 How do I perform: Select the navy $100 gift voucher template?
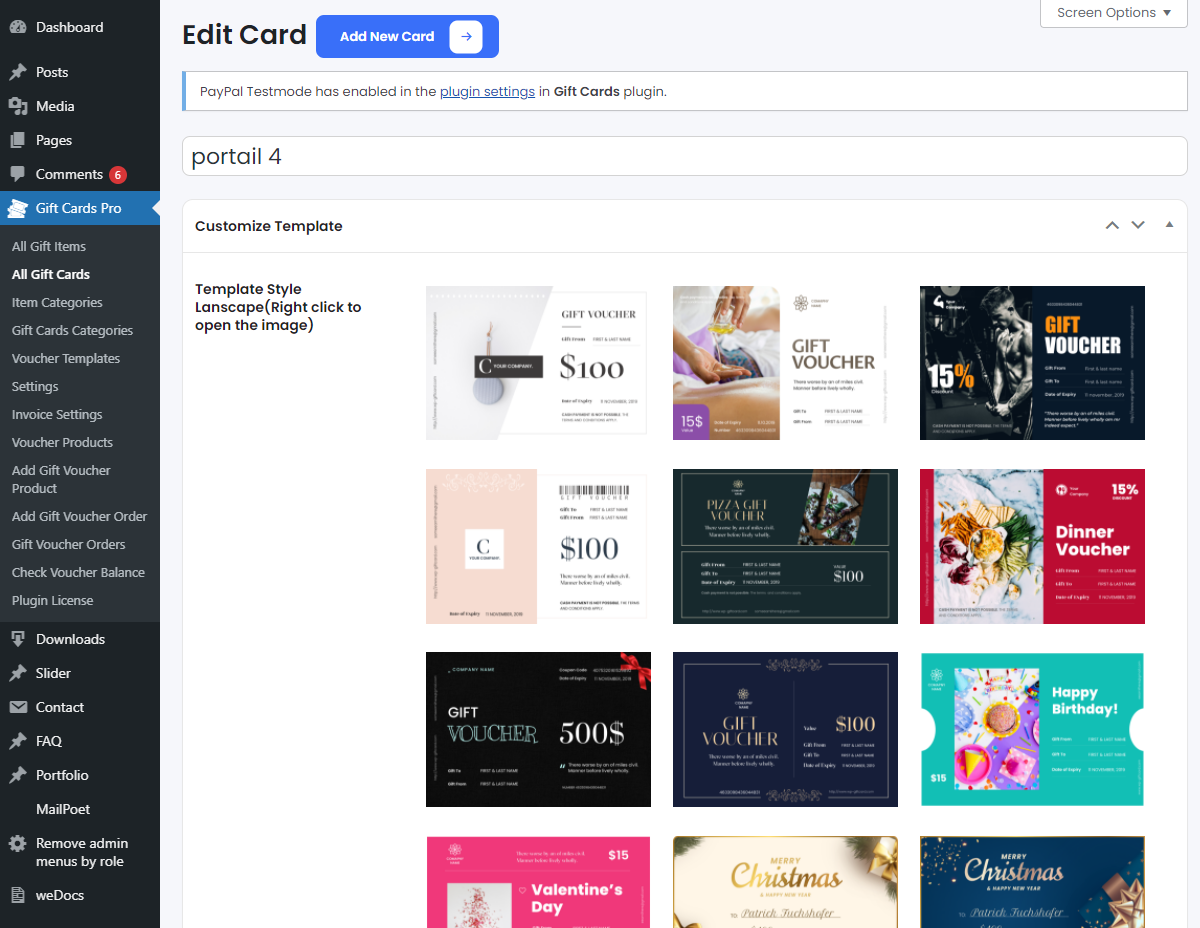(x=785, y=729)
